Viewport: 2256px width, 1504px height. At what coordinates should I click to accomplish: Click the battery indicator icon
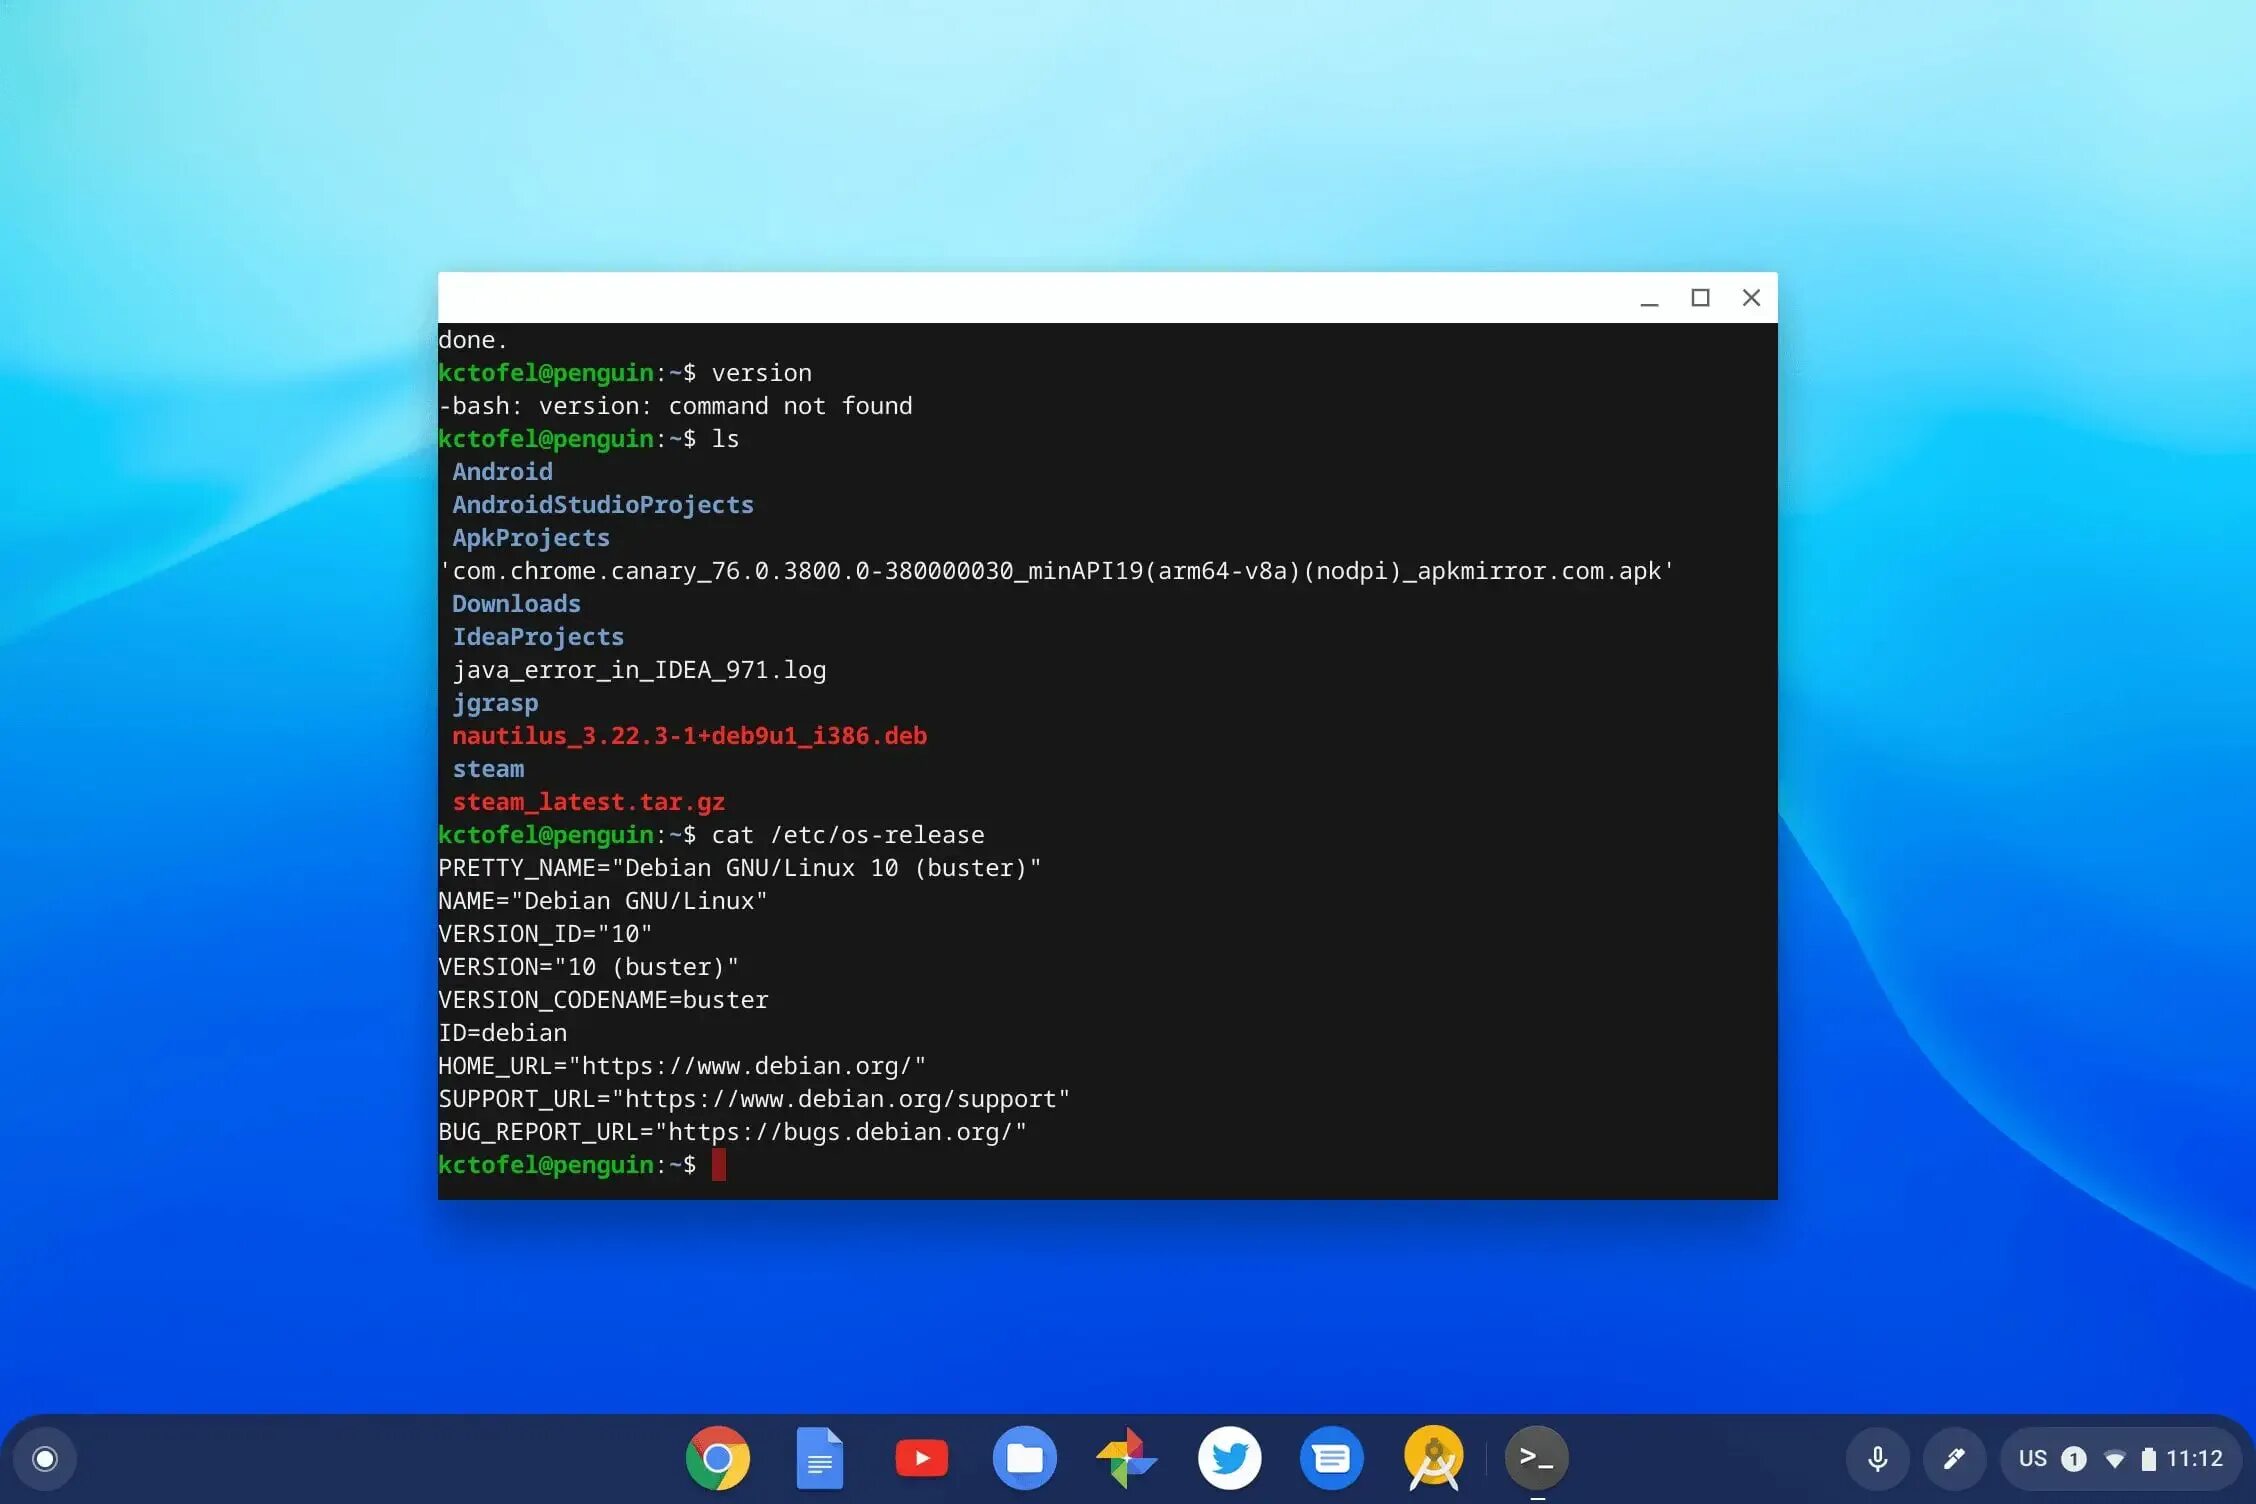pos(2148,1459)
